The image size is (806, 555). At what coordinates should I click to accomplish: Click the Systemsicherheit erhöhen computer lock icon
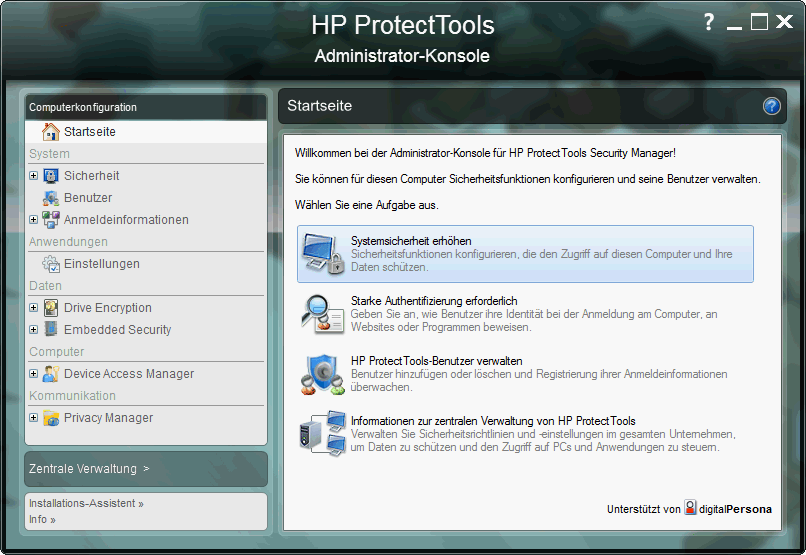click(x=323, y=253)
